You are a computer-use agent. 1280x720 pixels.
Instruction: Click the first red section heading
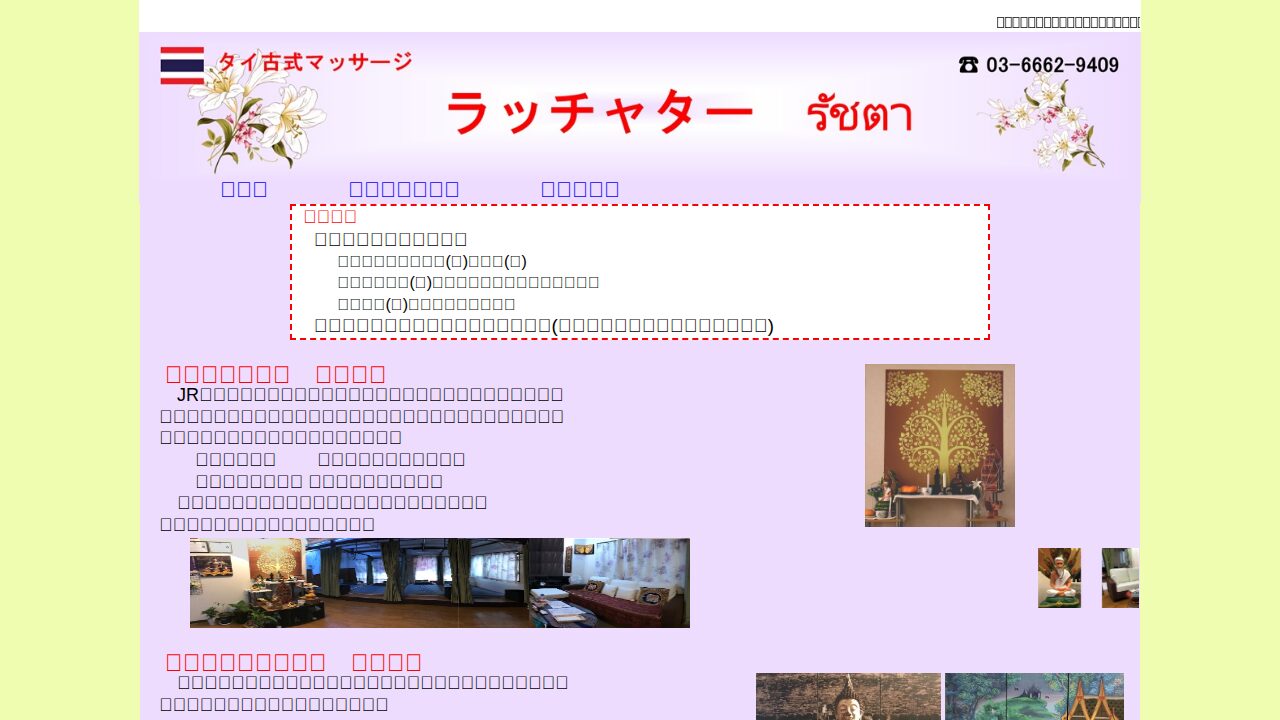point(276,374)
